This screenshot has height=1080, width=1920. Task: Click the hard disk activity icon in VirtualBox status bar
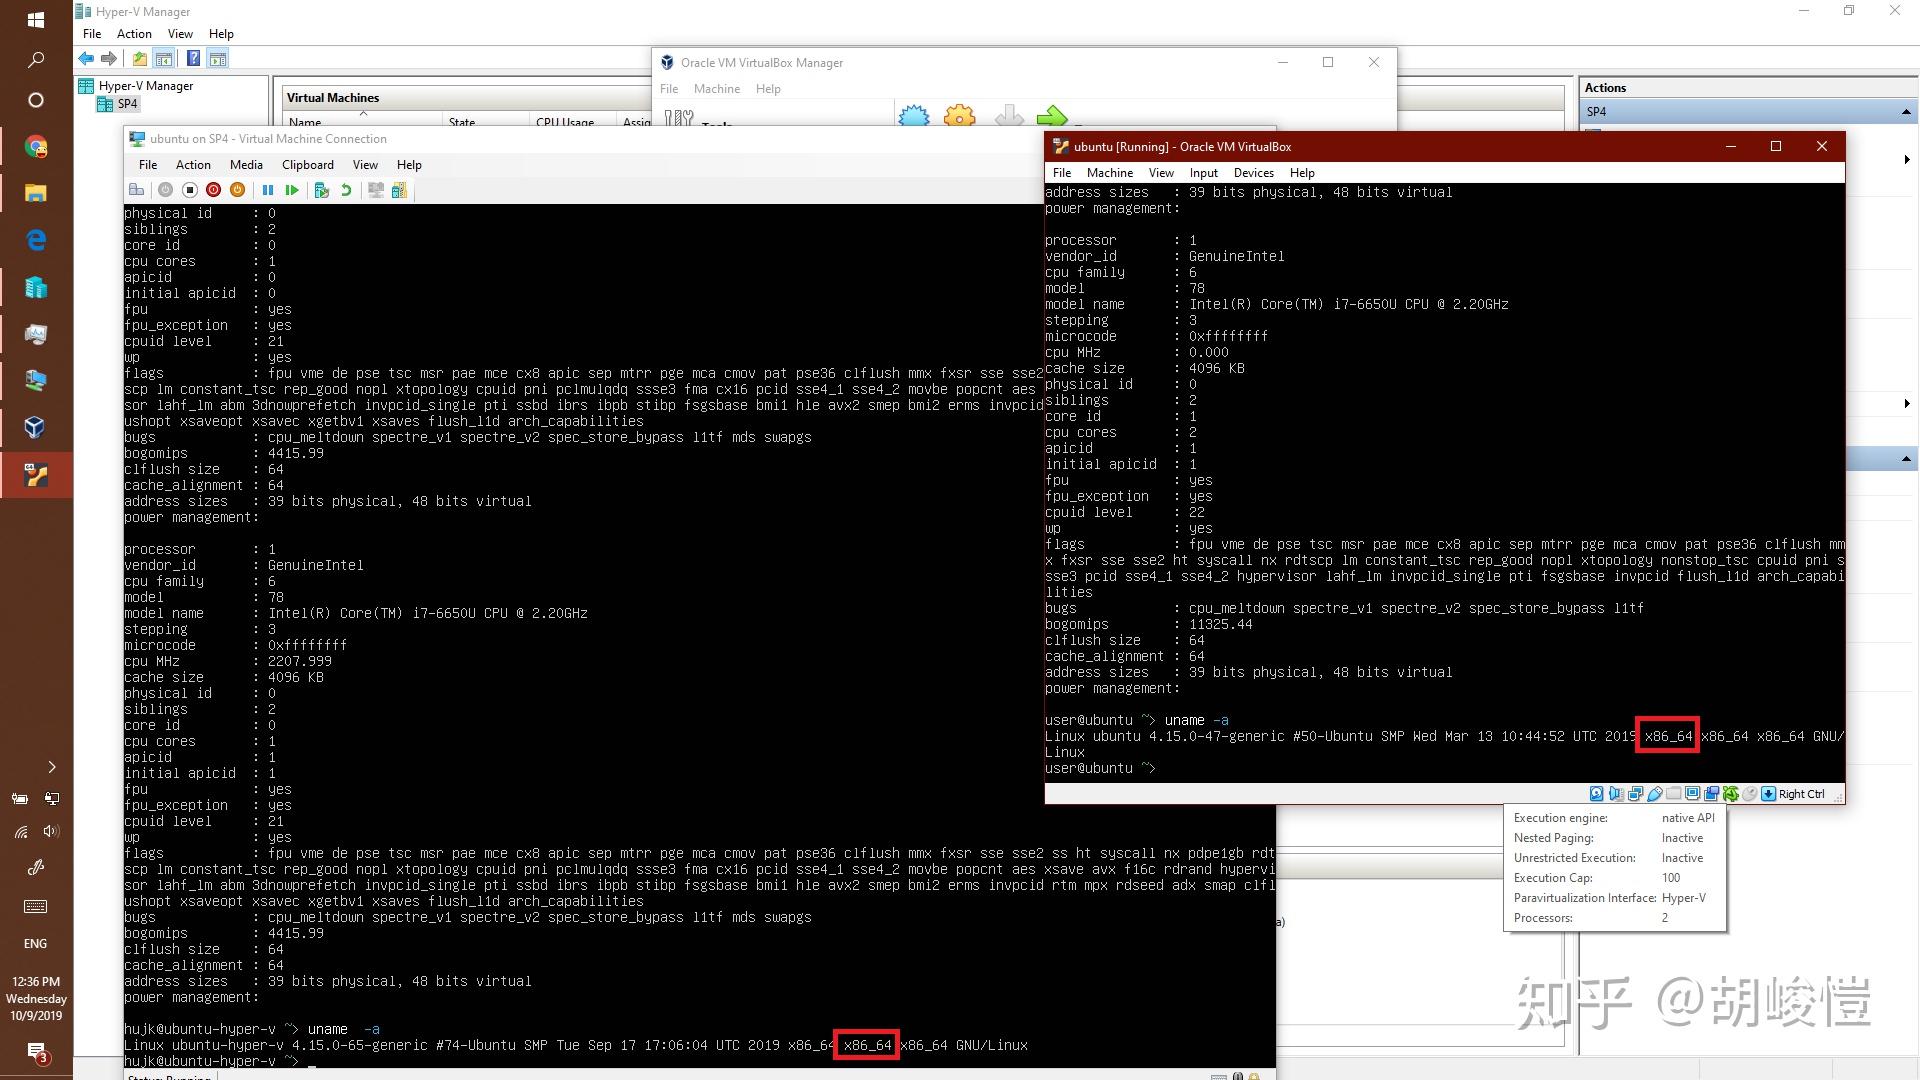1597,794
